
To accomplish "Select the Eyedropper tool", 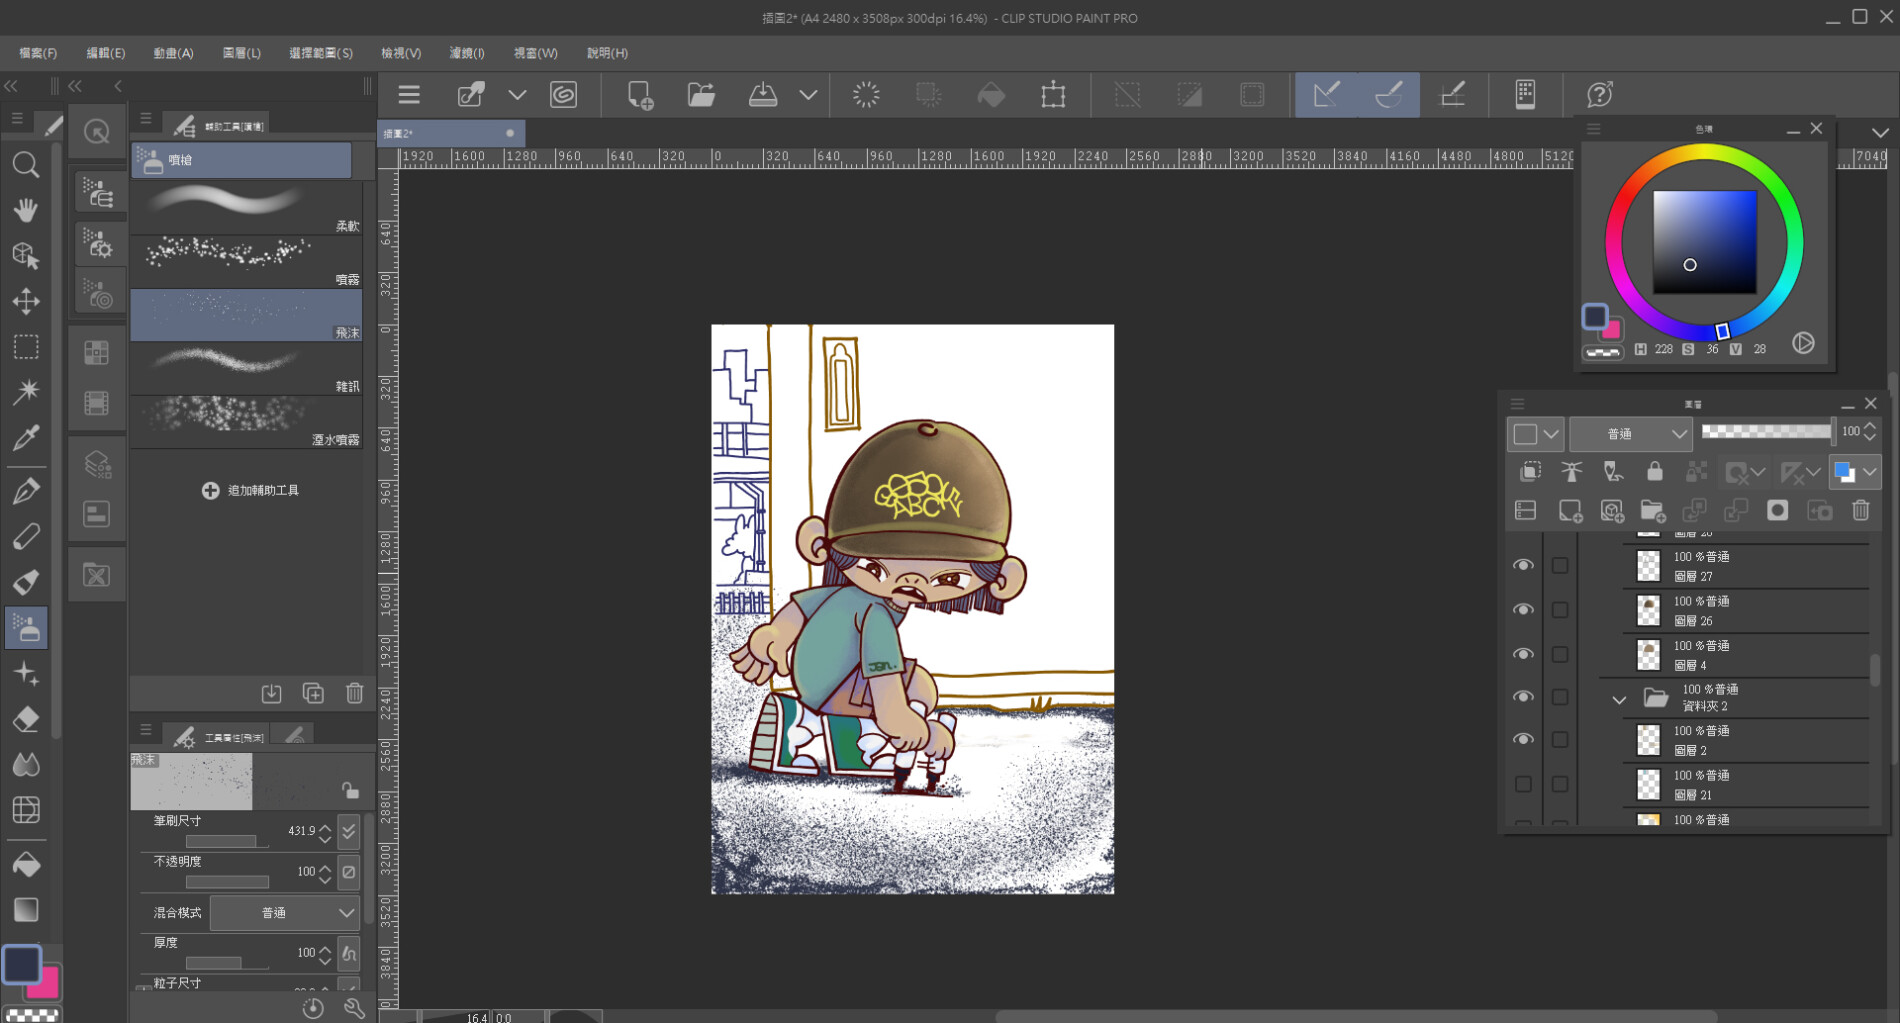I will point(26,437).
